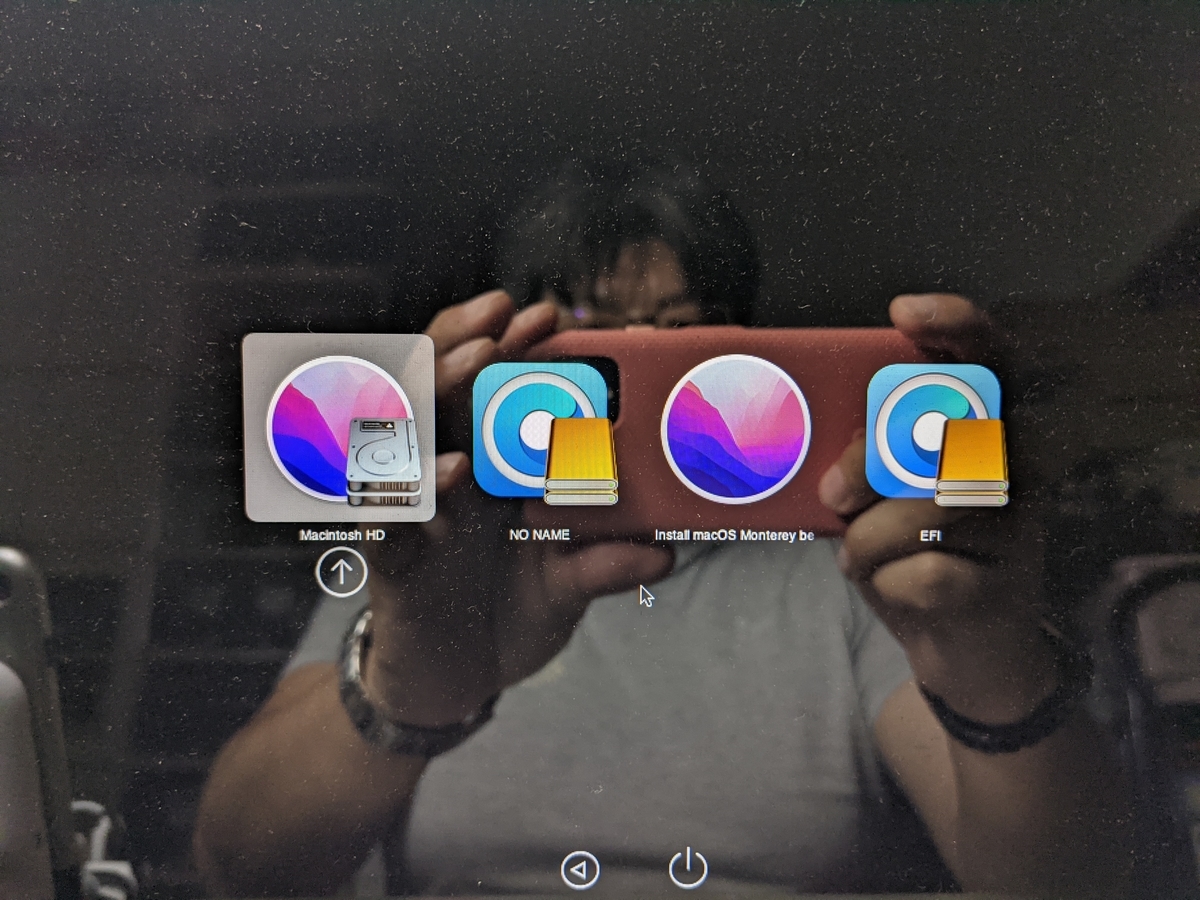This screenshot has height=900, width=1200.
Task: Click the restart triangle button at bottom
Action: coord(580,870)
